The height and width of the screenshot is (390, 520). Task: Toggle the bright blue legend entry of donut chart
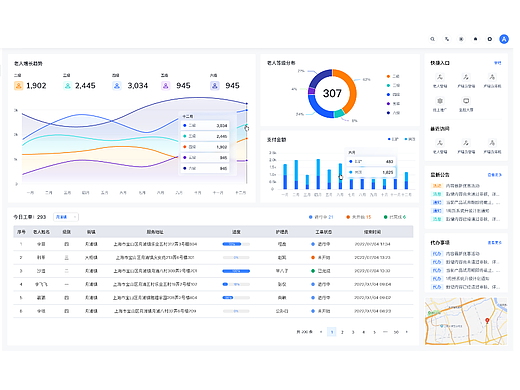pos(393,95)
